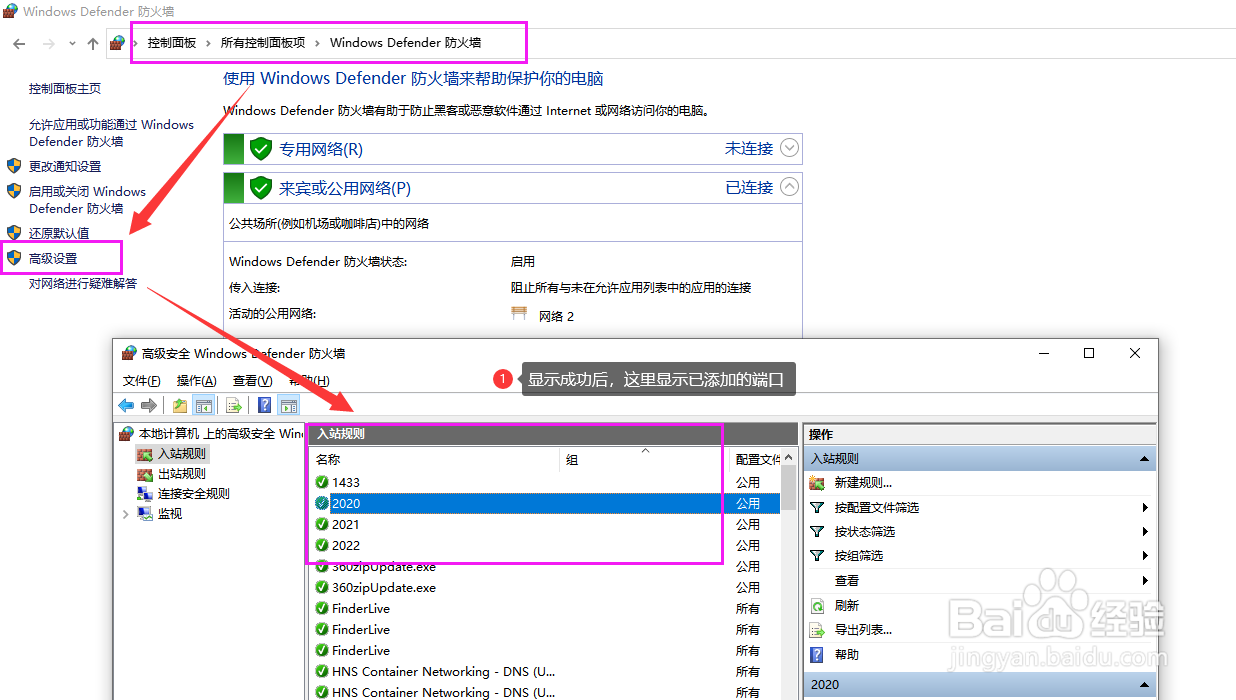Open 对网络进行疑难解答 link

(83, 284)
